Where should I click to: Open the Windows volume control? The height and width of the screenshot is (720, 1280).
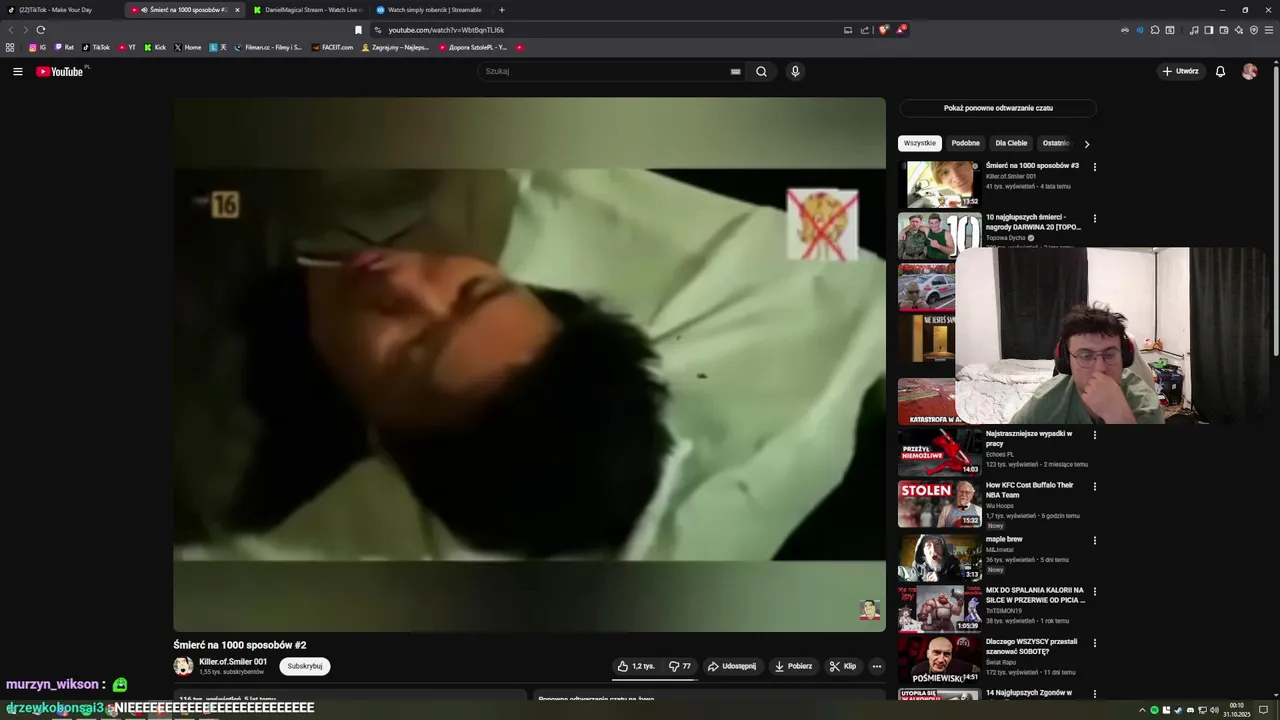coord(1215,710)
